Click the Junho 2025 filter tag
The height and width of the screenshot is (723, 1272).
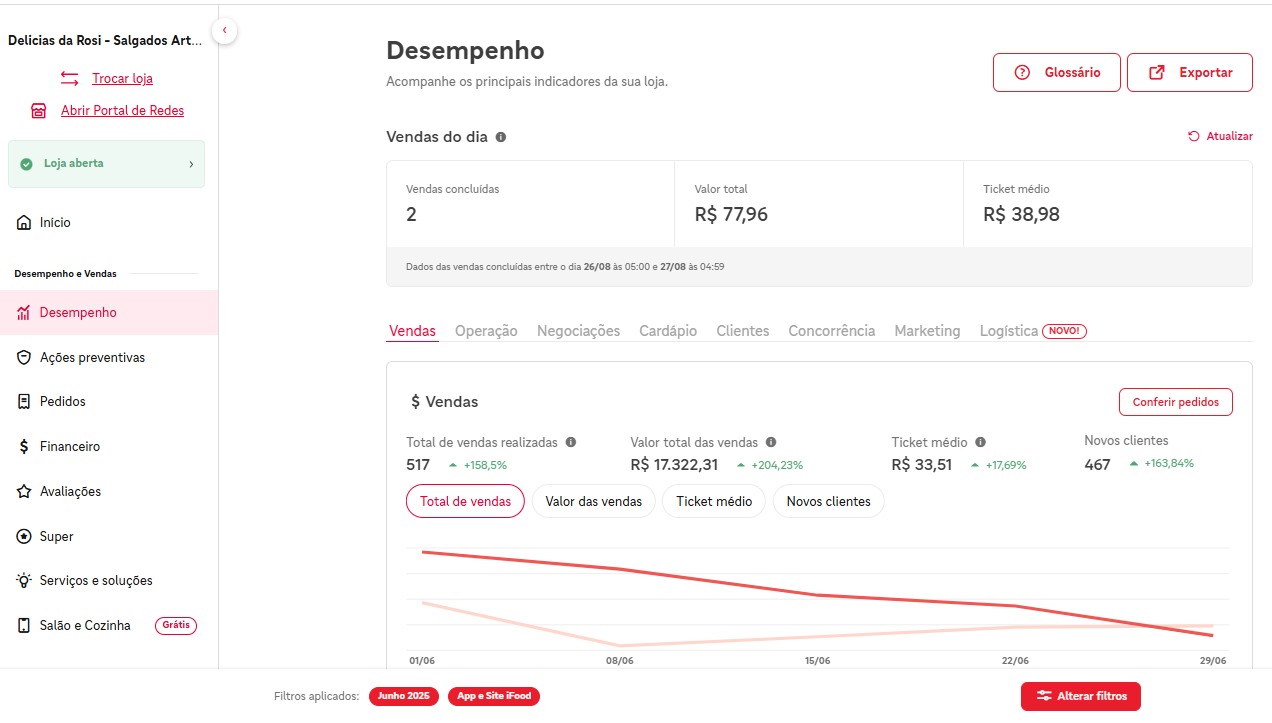tap(403, 696)
